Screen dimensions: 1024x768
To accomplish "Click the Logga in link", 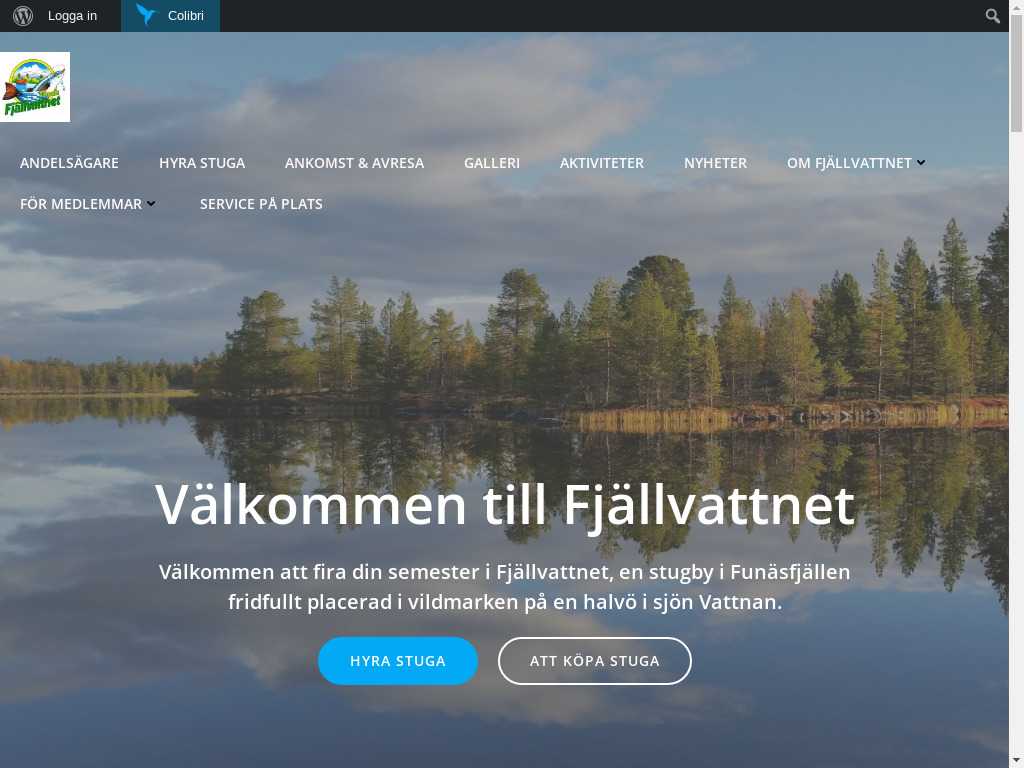I will [x=72, y=16].
